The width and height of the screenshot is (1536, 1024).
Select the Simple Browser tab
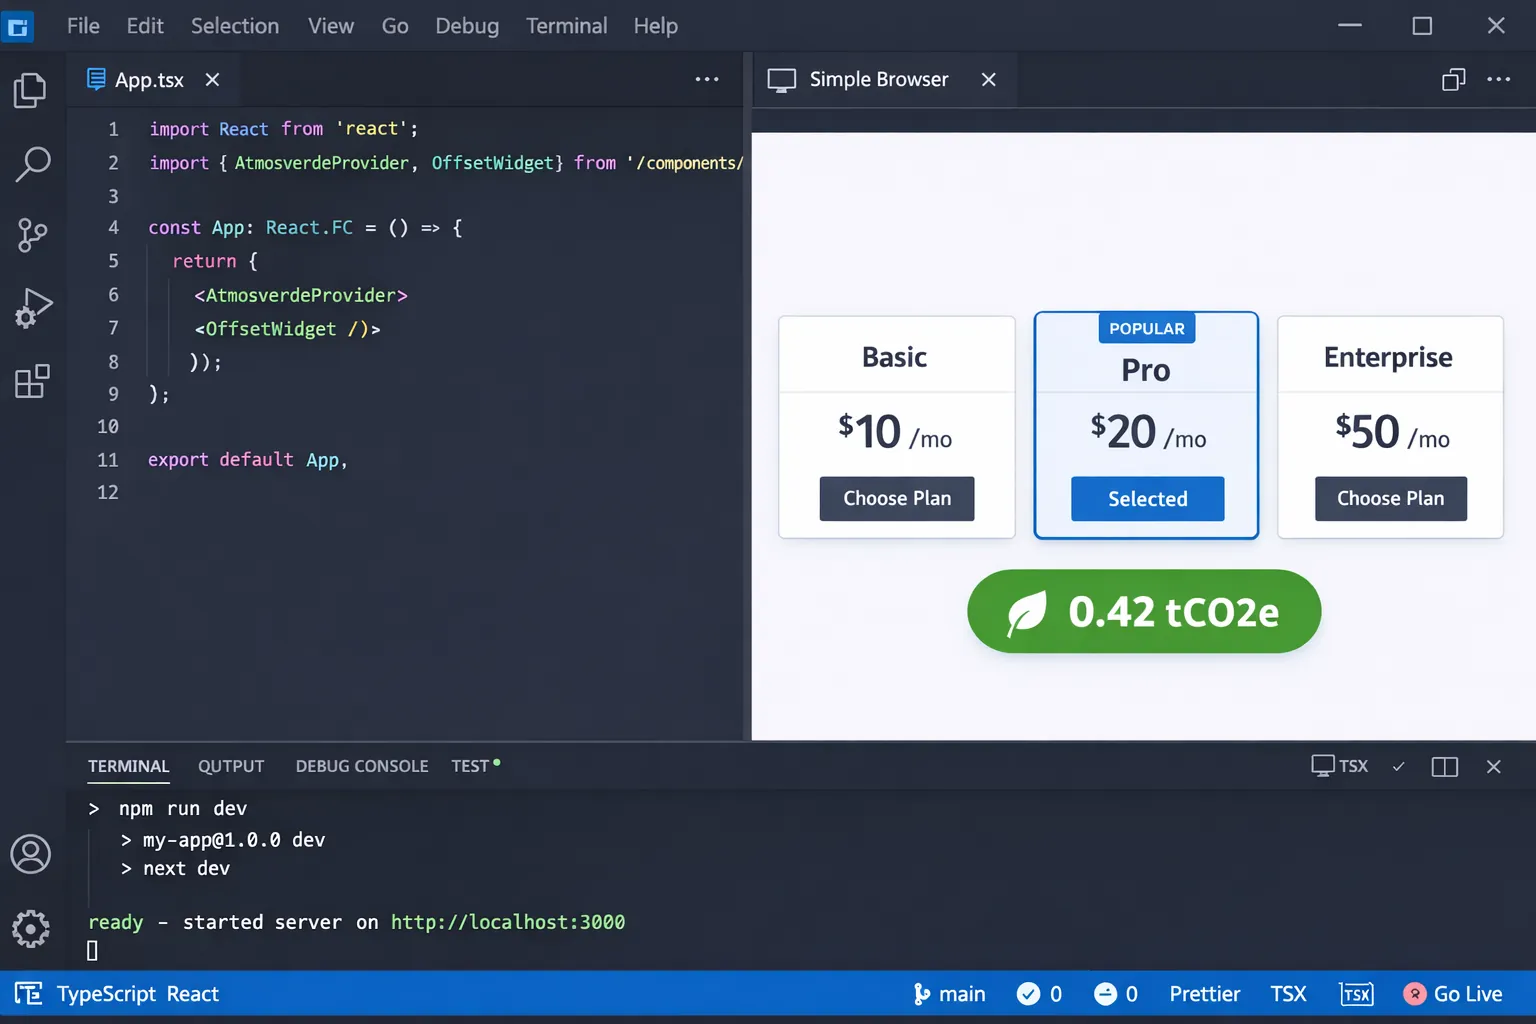point(883,80)
